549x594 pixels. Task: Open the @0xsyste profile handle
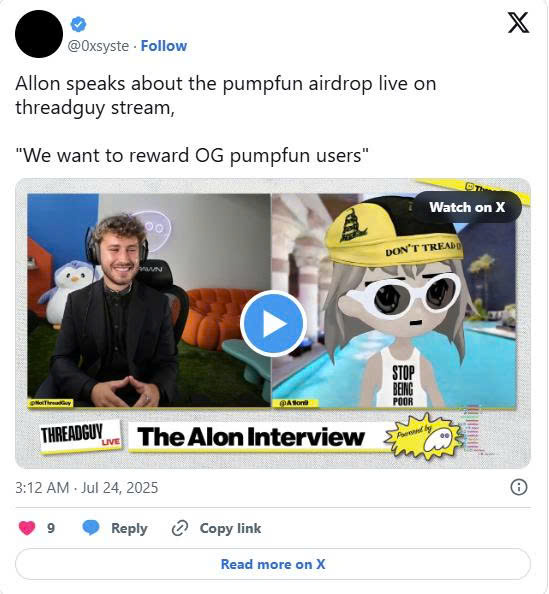(x=98, y=46)
